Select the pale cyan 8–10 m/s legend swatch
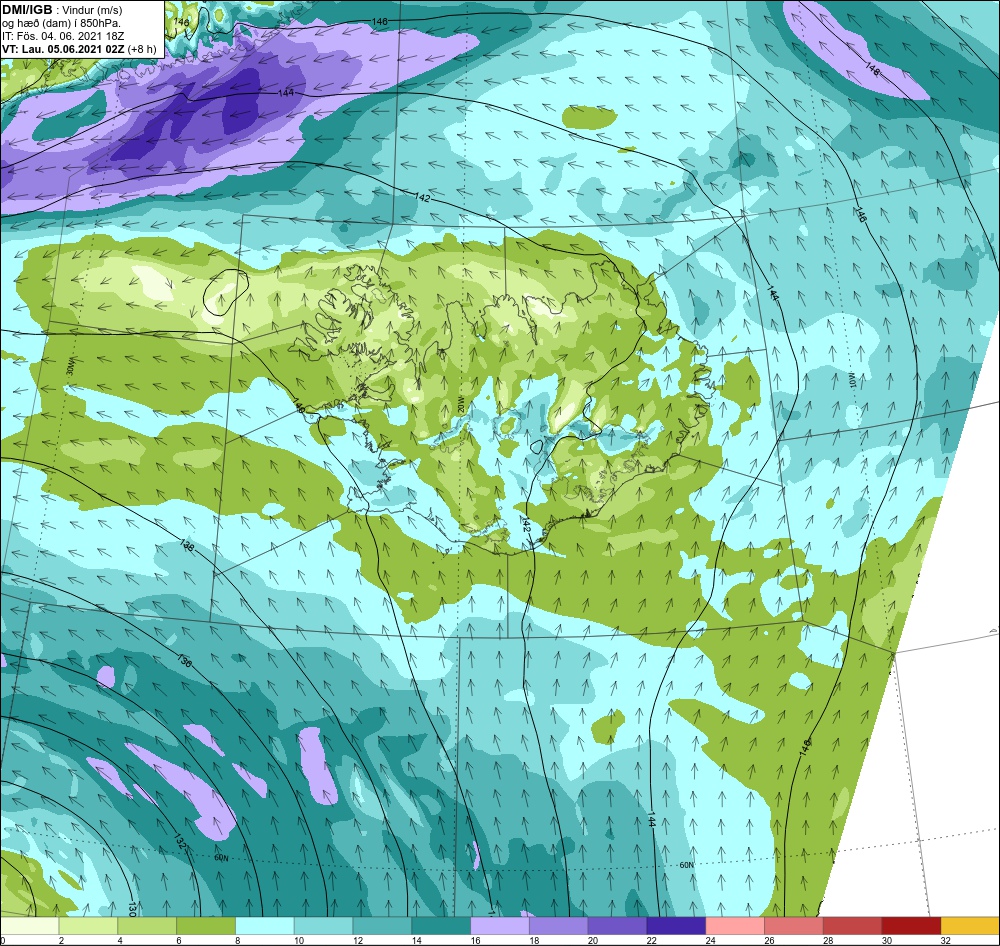 (265, 926)
